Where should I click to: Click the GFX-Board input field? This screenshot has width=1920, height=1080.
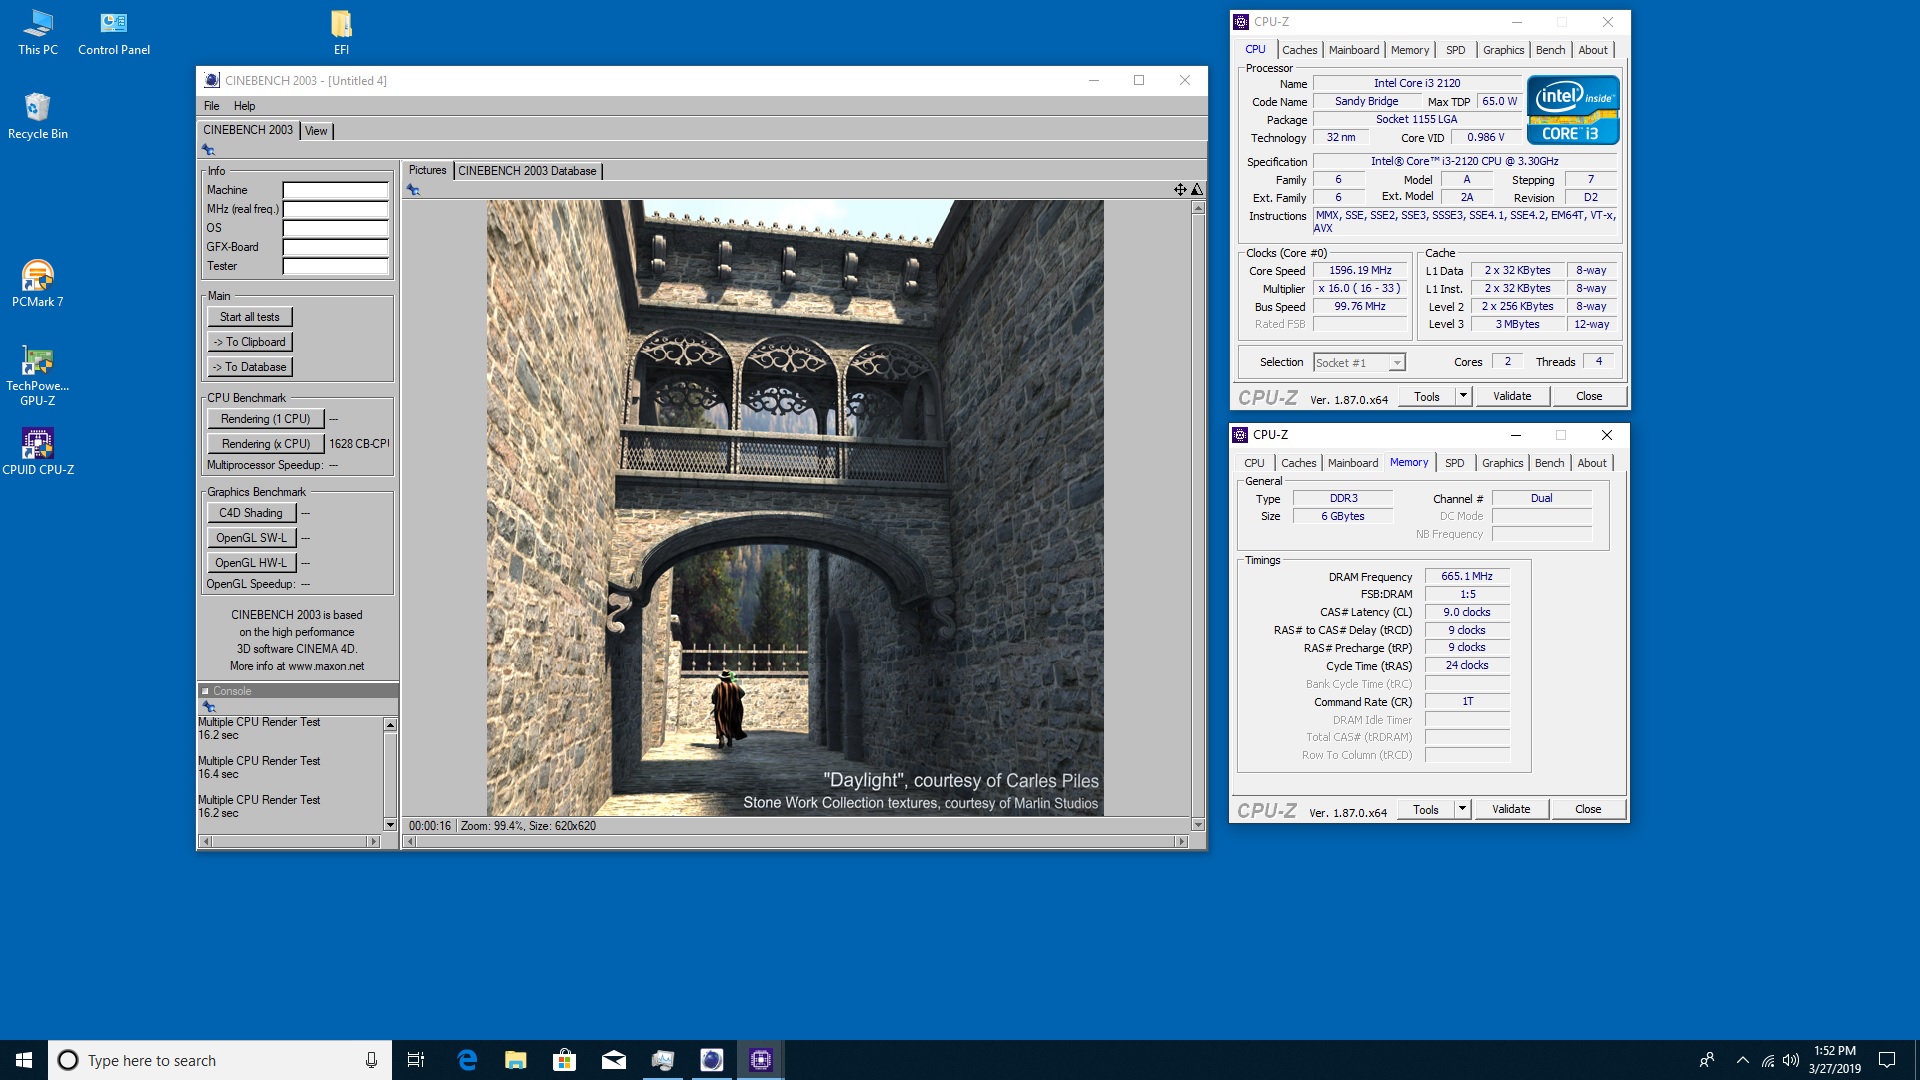[335, 247]
